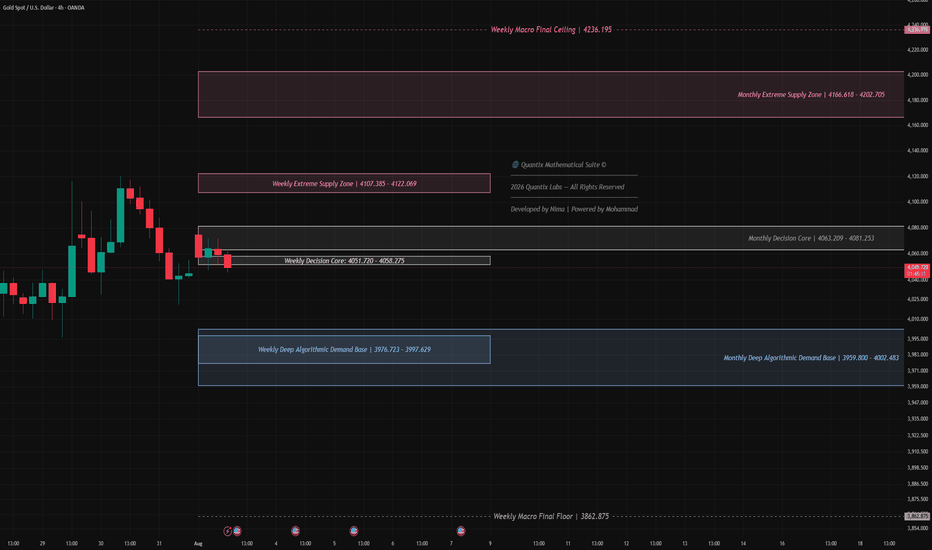Screen dimensions: 932x550
Task: Click the 3,910.500 price scale value
Action: pyautogui.click(x=917, y=452)
